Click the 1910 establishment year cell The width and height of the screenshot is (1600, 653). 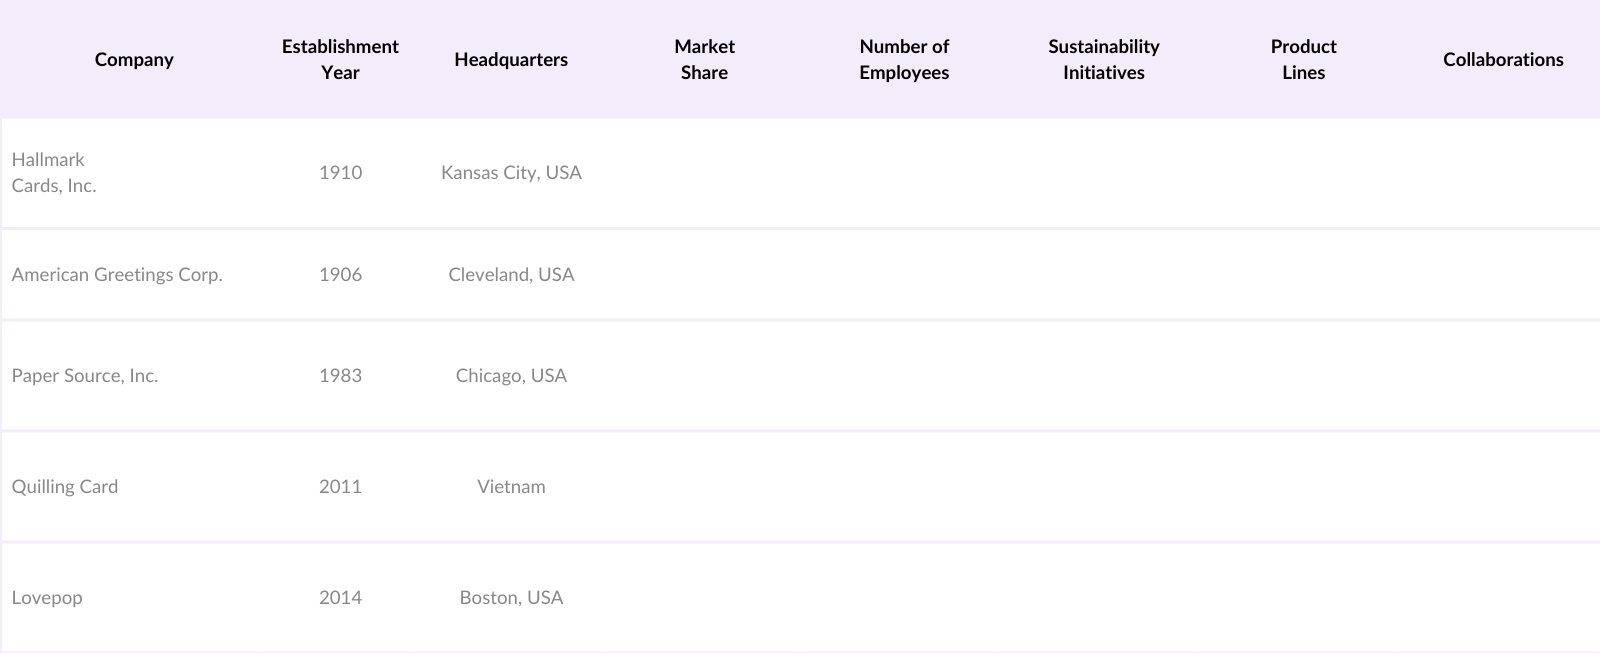click(x=340, y=172)
